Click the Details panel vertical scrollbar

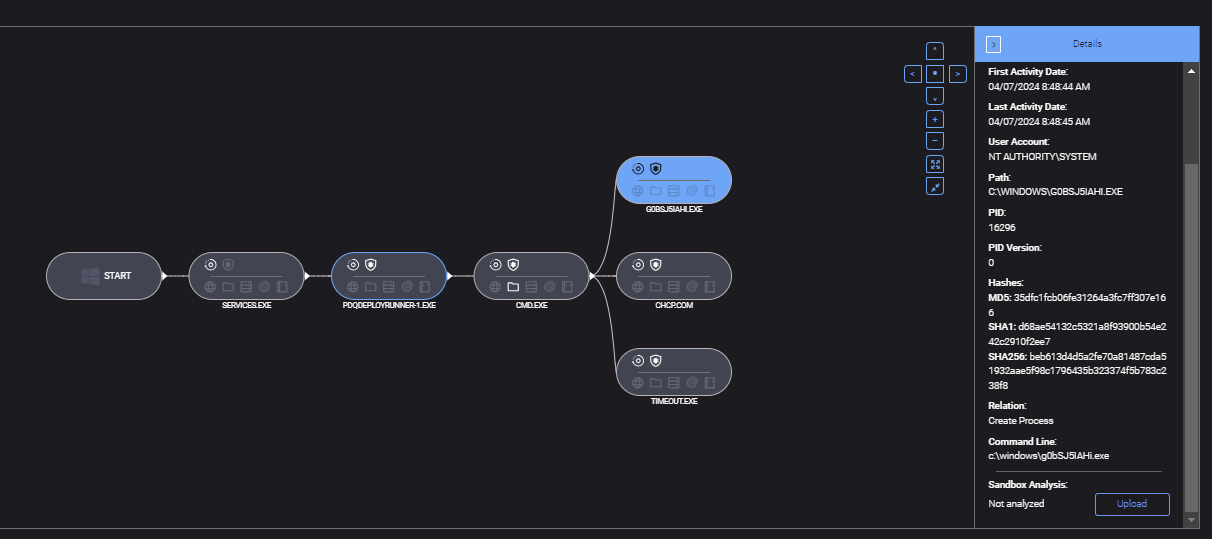click(x=1190, y=330)
